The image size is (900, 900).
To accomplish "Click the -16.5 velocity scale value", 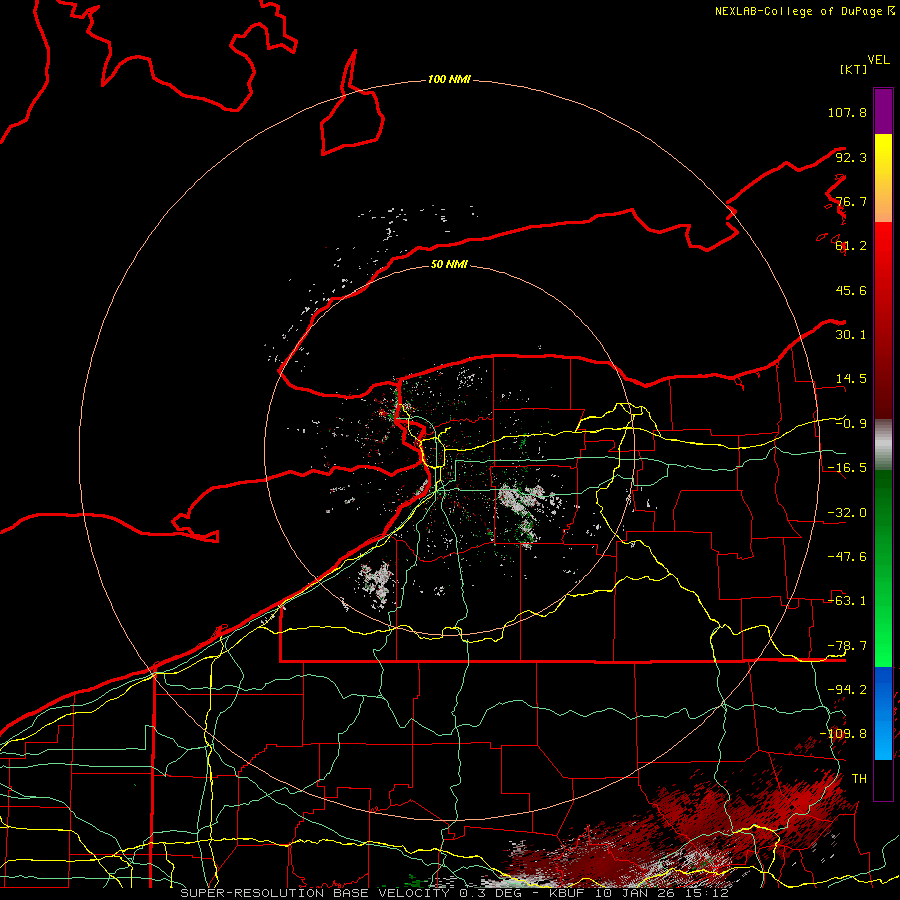I will (x=847, y=468).
